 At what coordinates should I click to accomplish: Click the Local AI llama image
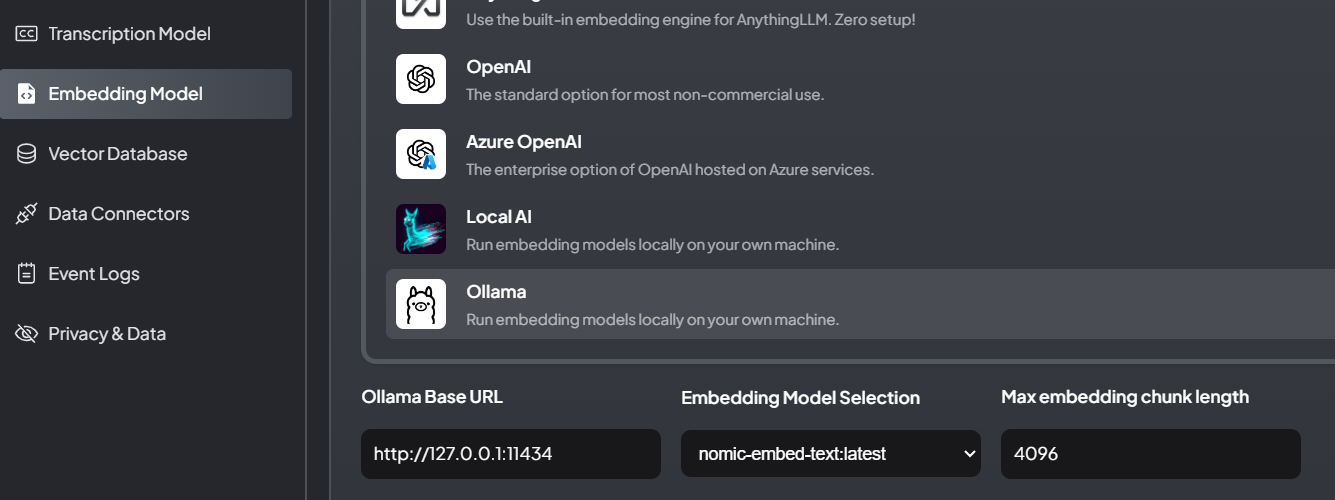421,229
